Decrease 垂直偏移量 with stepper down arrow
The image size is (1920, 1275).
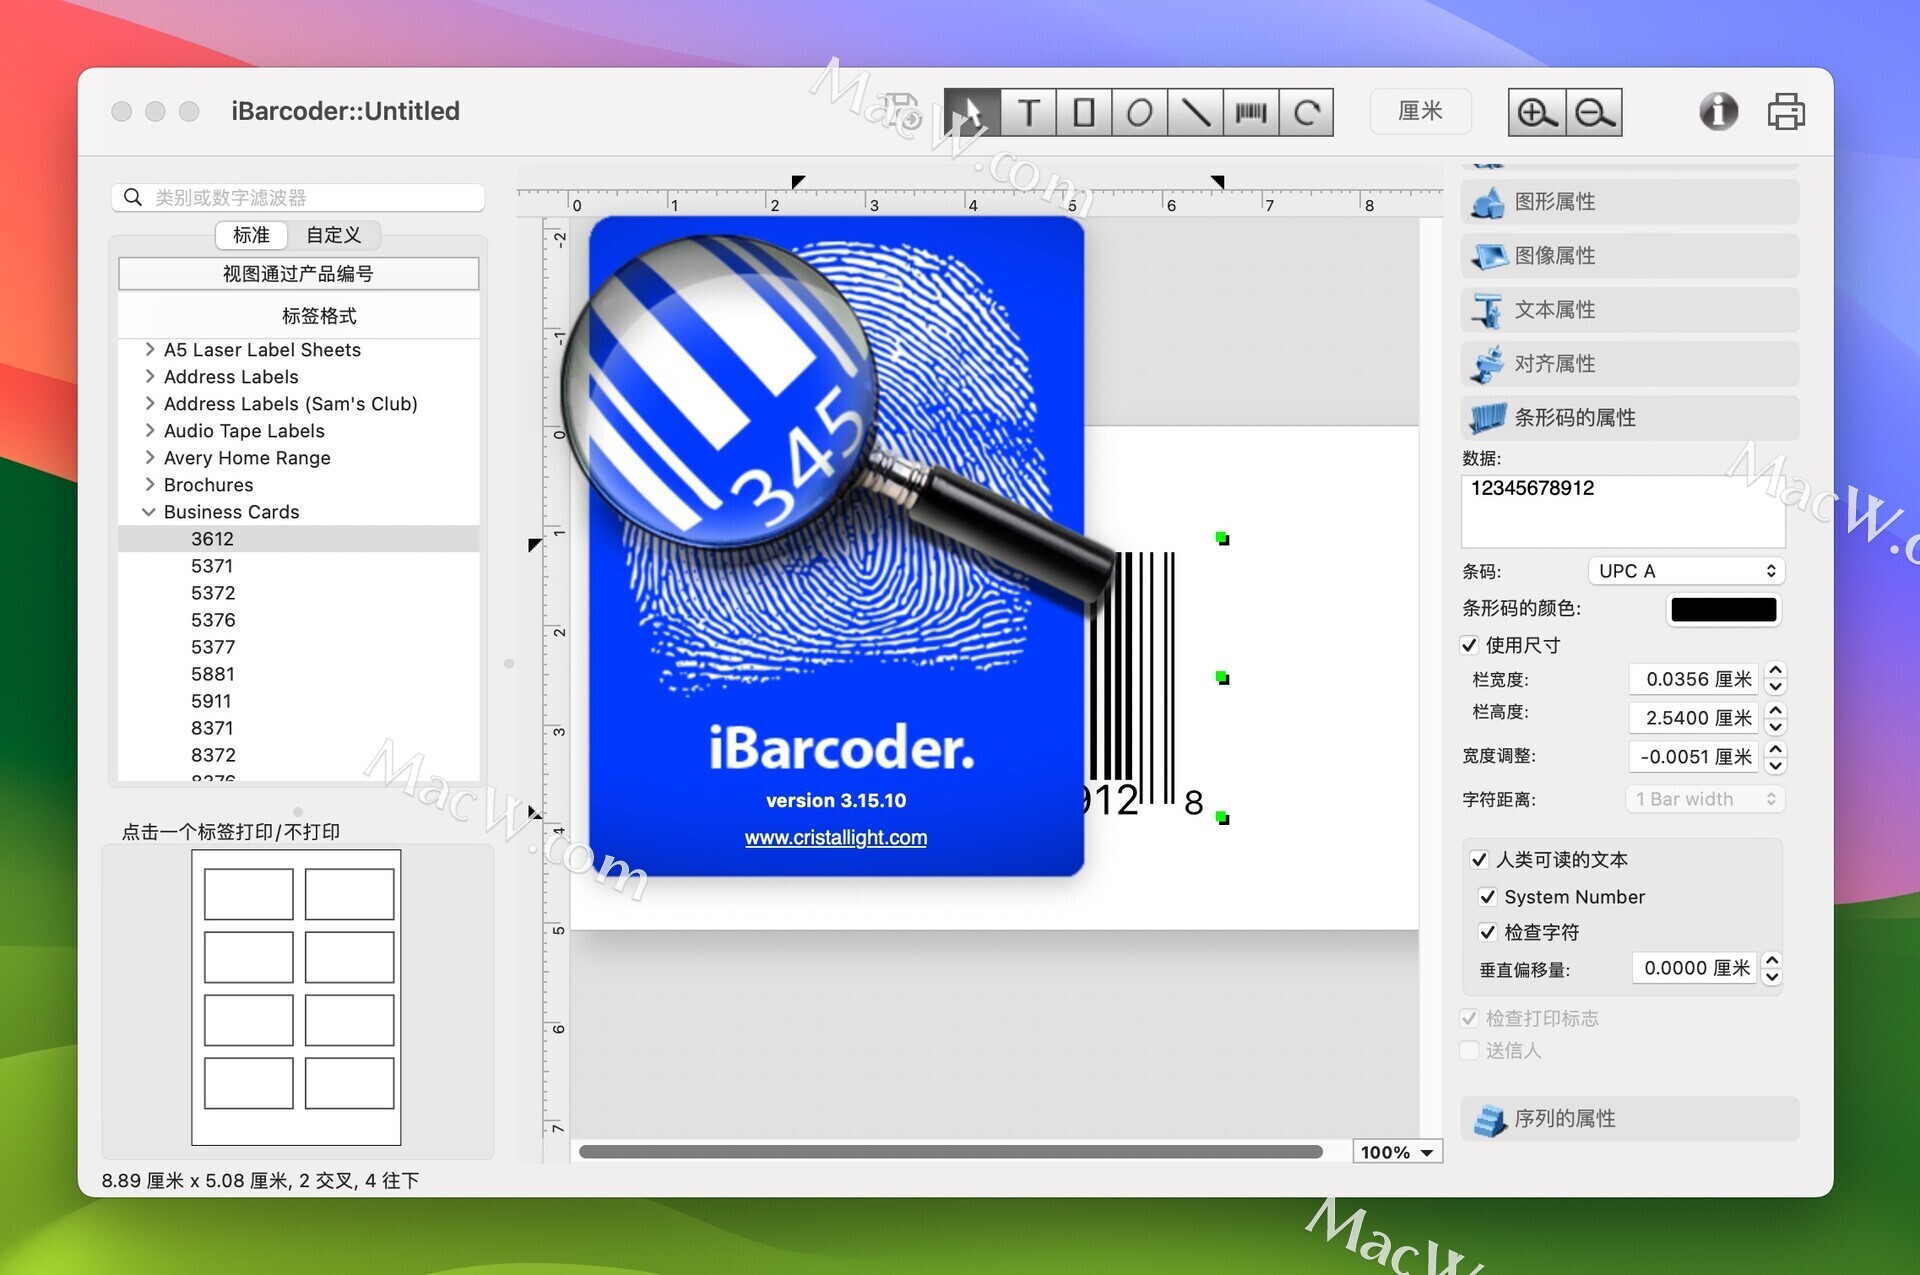1772,977
